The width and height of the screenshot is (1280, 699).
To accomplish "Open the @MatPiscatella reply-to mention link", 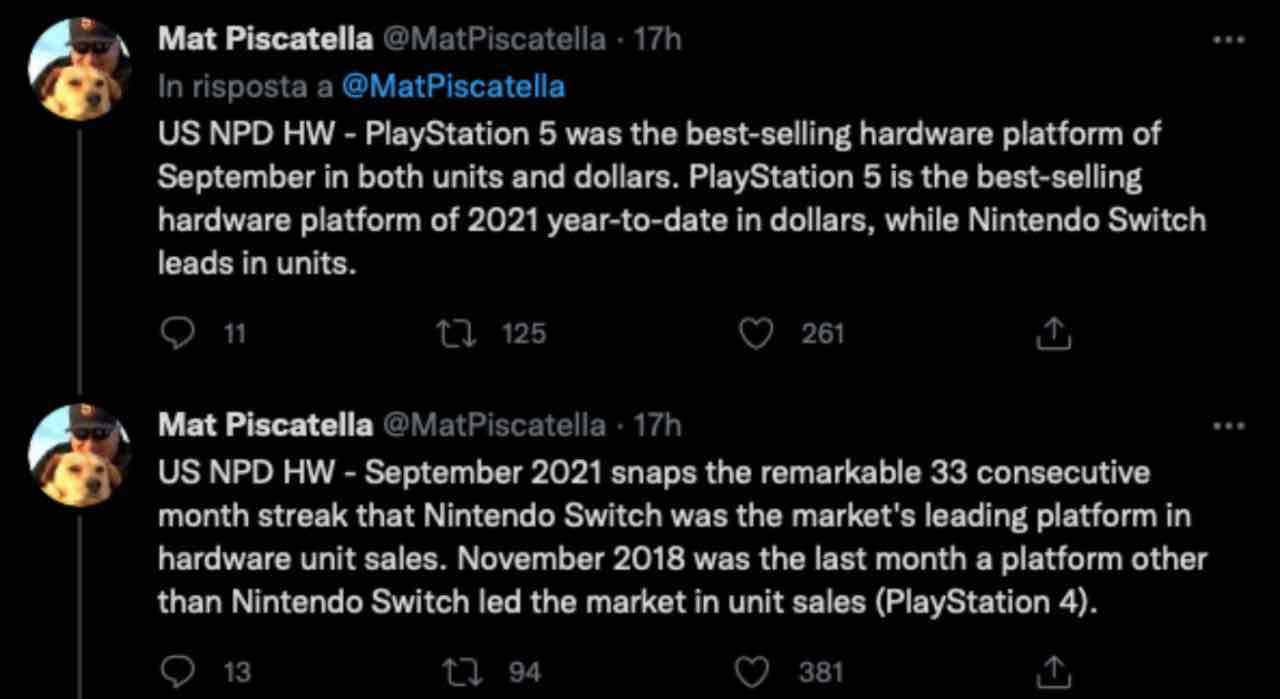I will coord(453,86).
